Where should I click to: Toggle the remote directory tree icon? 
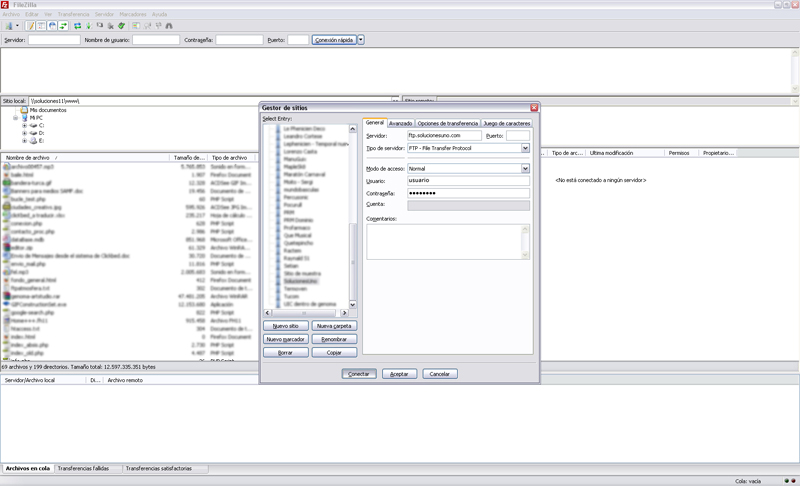point(52,25)
